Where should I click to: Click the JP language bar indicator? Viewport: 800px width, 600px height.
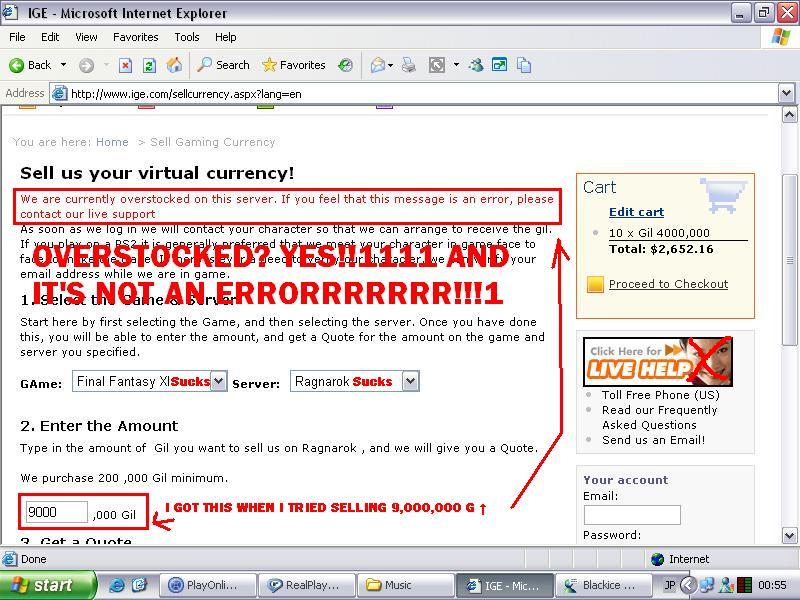coord(669,585)
